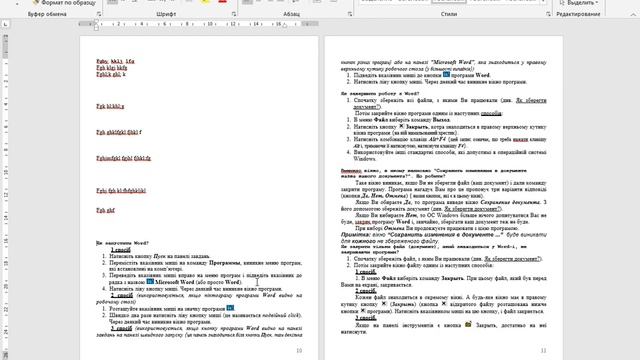Click the '1 спосіб' subheading on page 10

click(x=121, y=250)
